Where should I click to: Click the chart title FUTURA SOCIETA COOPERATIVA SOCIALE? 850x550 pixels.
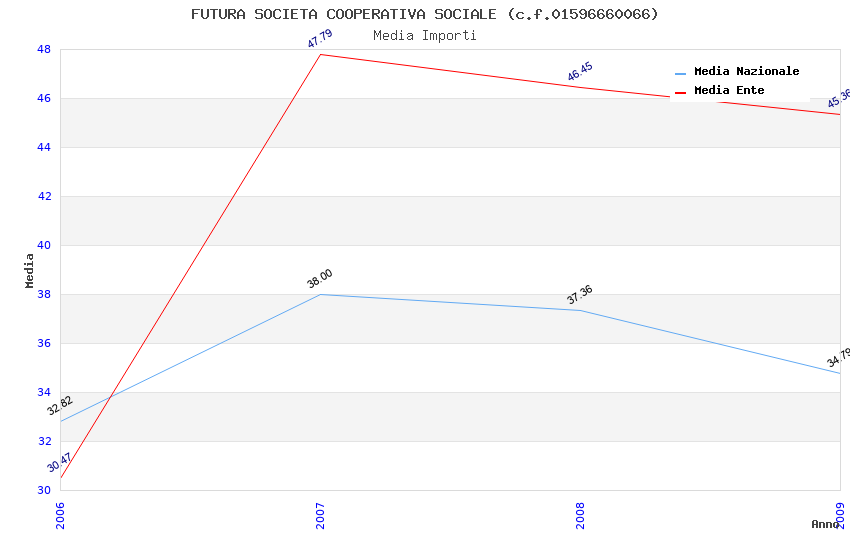coord(425,14)
